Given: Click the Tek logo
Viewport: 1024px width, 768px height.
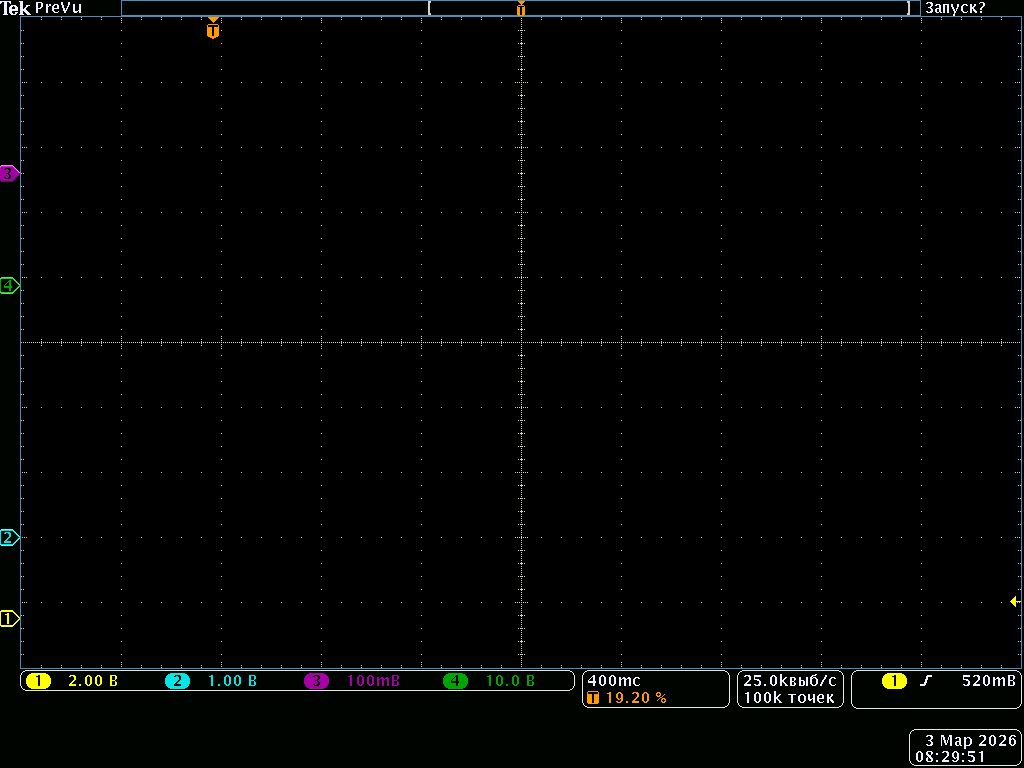Looking at the screenshot, I should (x=15, y=8).
